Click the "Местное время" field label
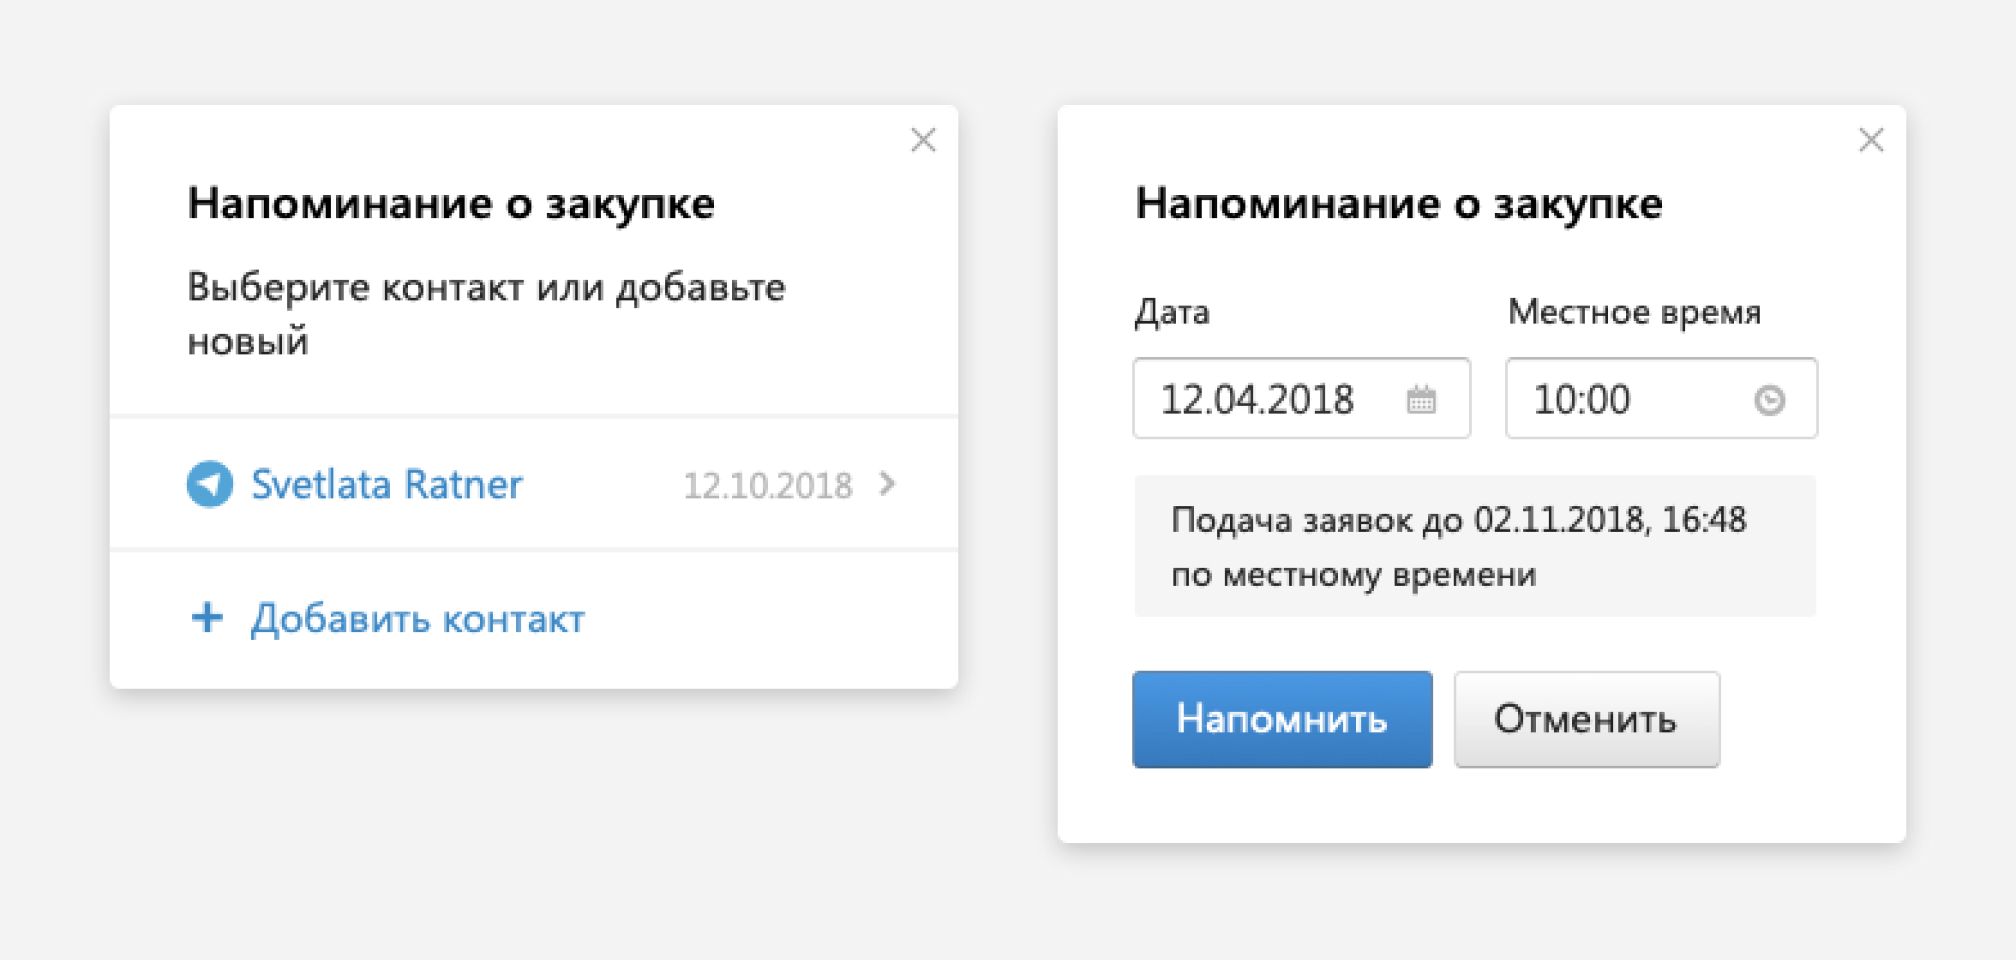The height and width of the screenshot is (960, 2016). [1634, 312]
